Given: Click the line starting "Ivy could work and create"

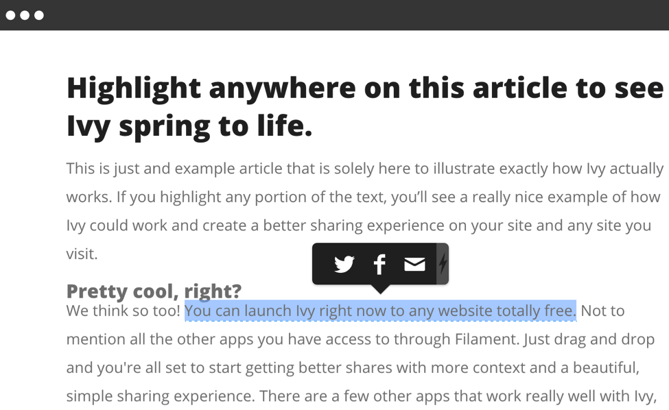Looking at the screenshot, I should [358, 226].
